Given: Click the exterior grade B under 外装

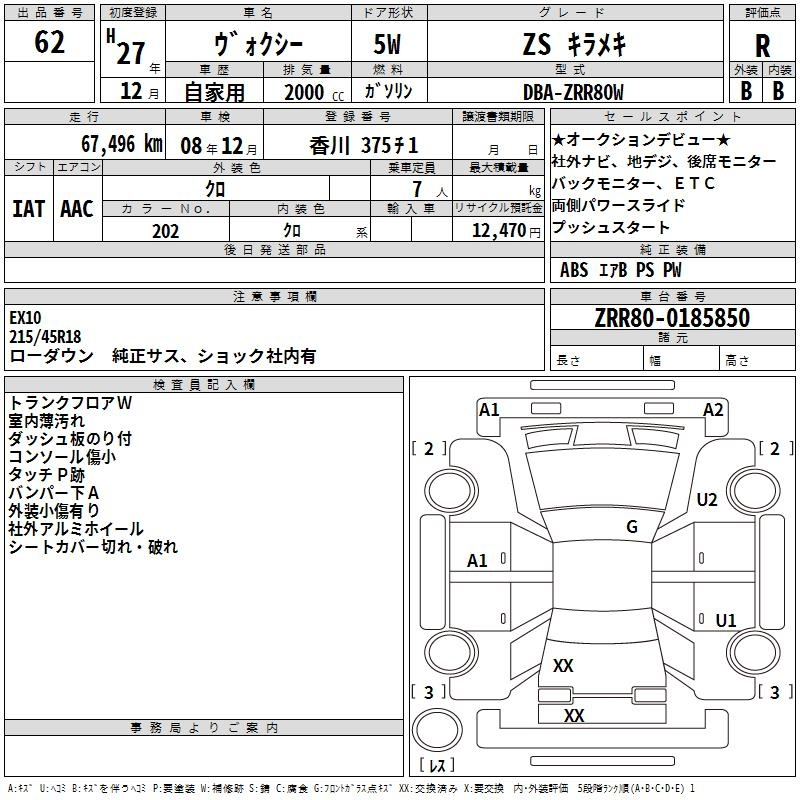Looking at the screenshot, I should pos(746,91).
